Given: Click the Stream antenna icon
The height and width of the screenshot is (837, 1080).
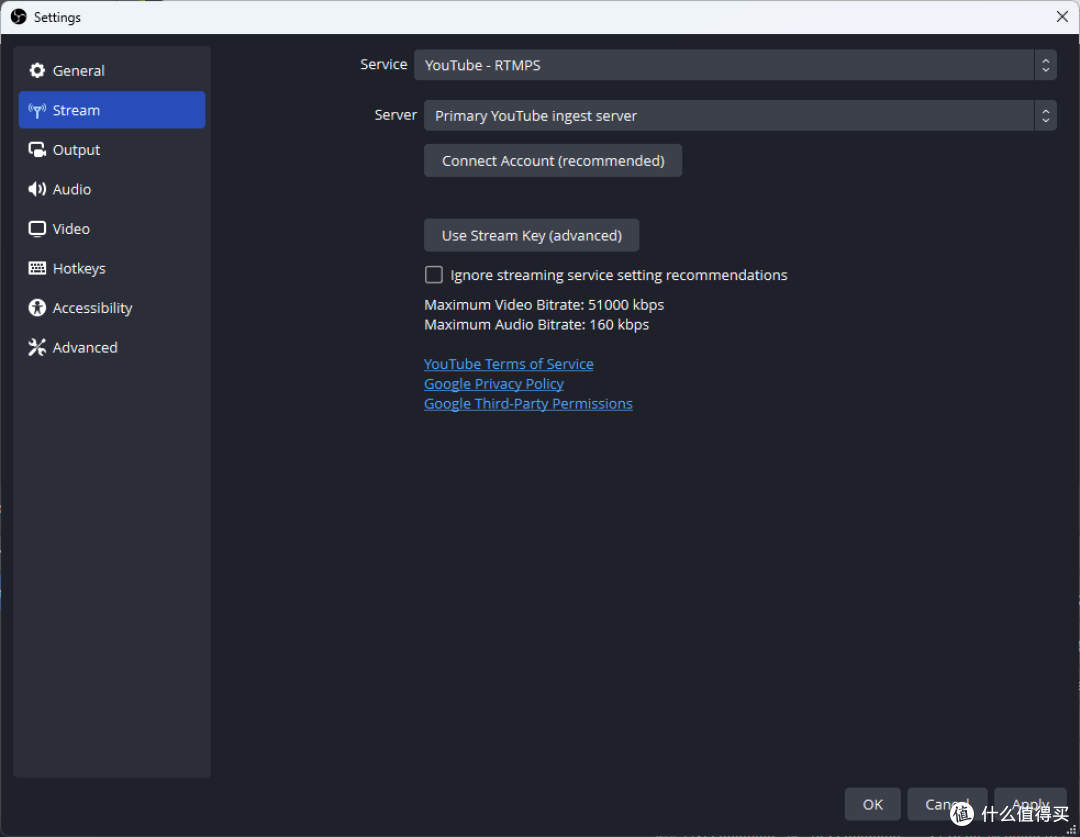Looking at the screenshot, I should tap(37, 110).
